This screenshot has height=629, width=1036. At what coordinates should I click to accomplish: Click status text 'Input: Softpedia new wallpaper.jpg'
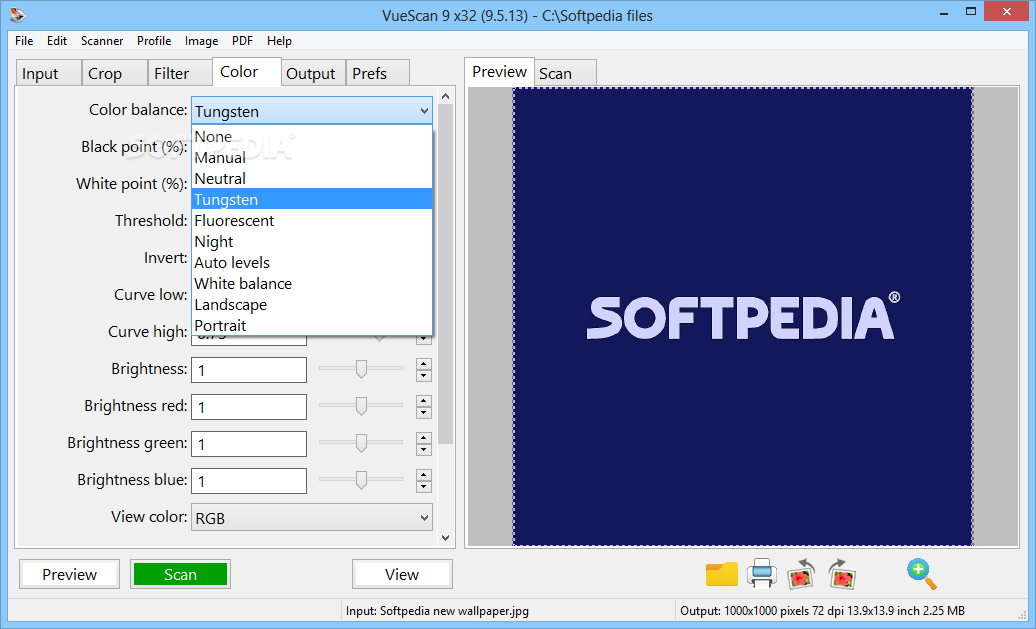[437, 611]
